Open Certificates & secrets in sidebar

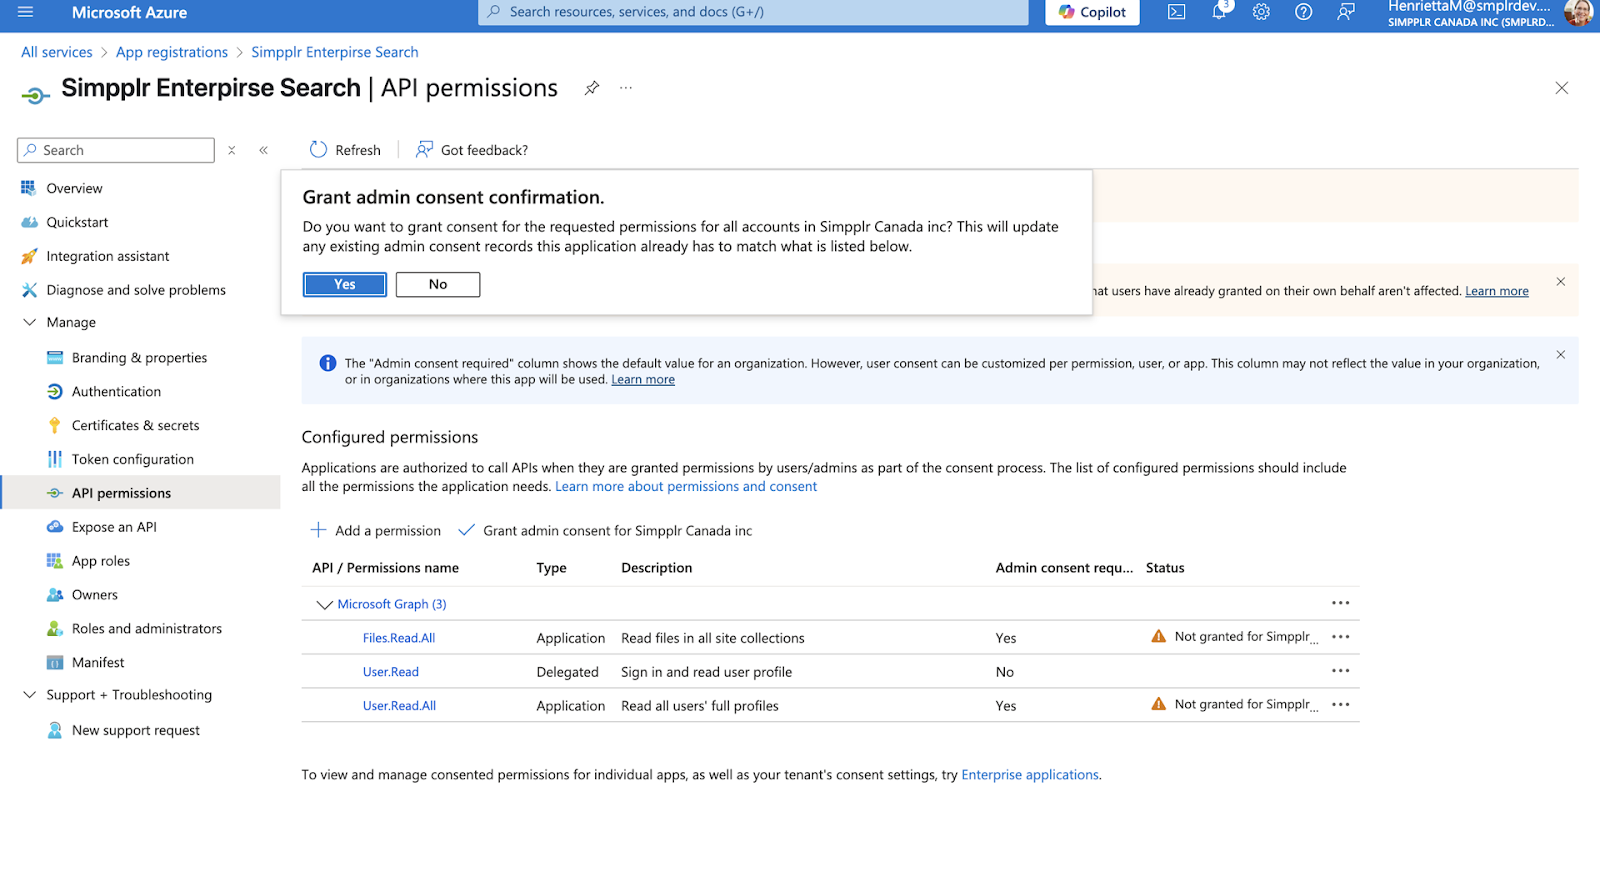click(135, 425)
